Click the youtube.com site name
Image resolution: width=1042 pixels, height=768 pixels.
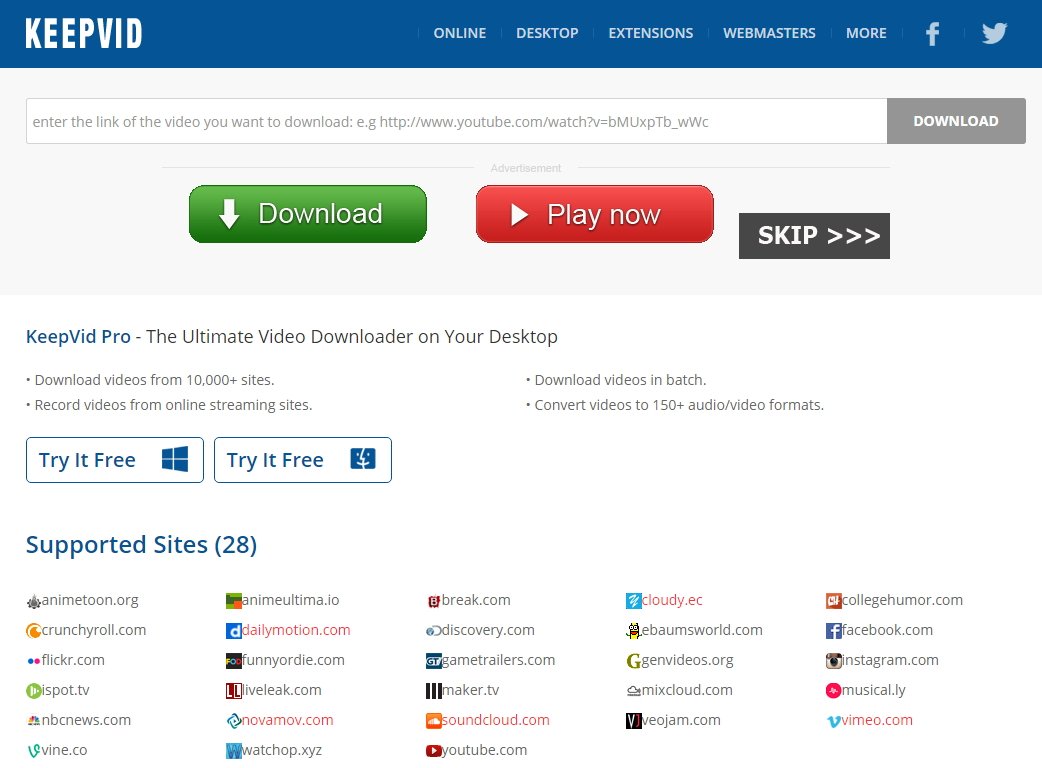(484, 750)
